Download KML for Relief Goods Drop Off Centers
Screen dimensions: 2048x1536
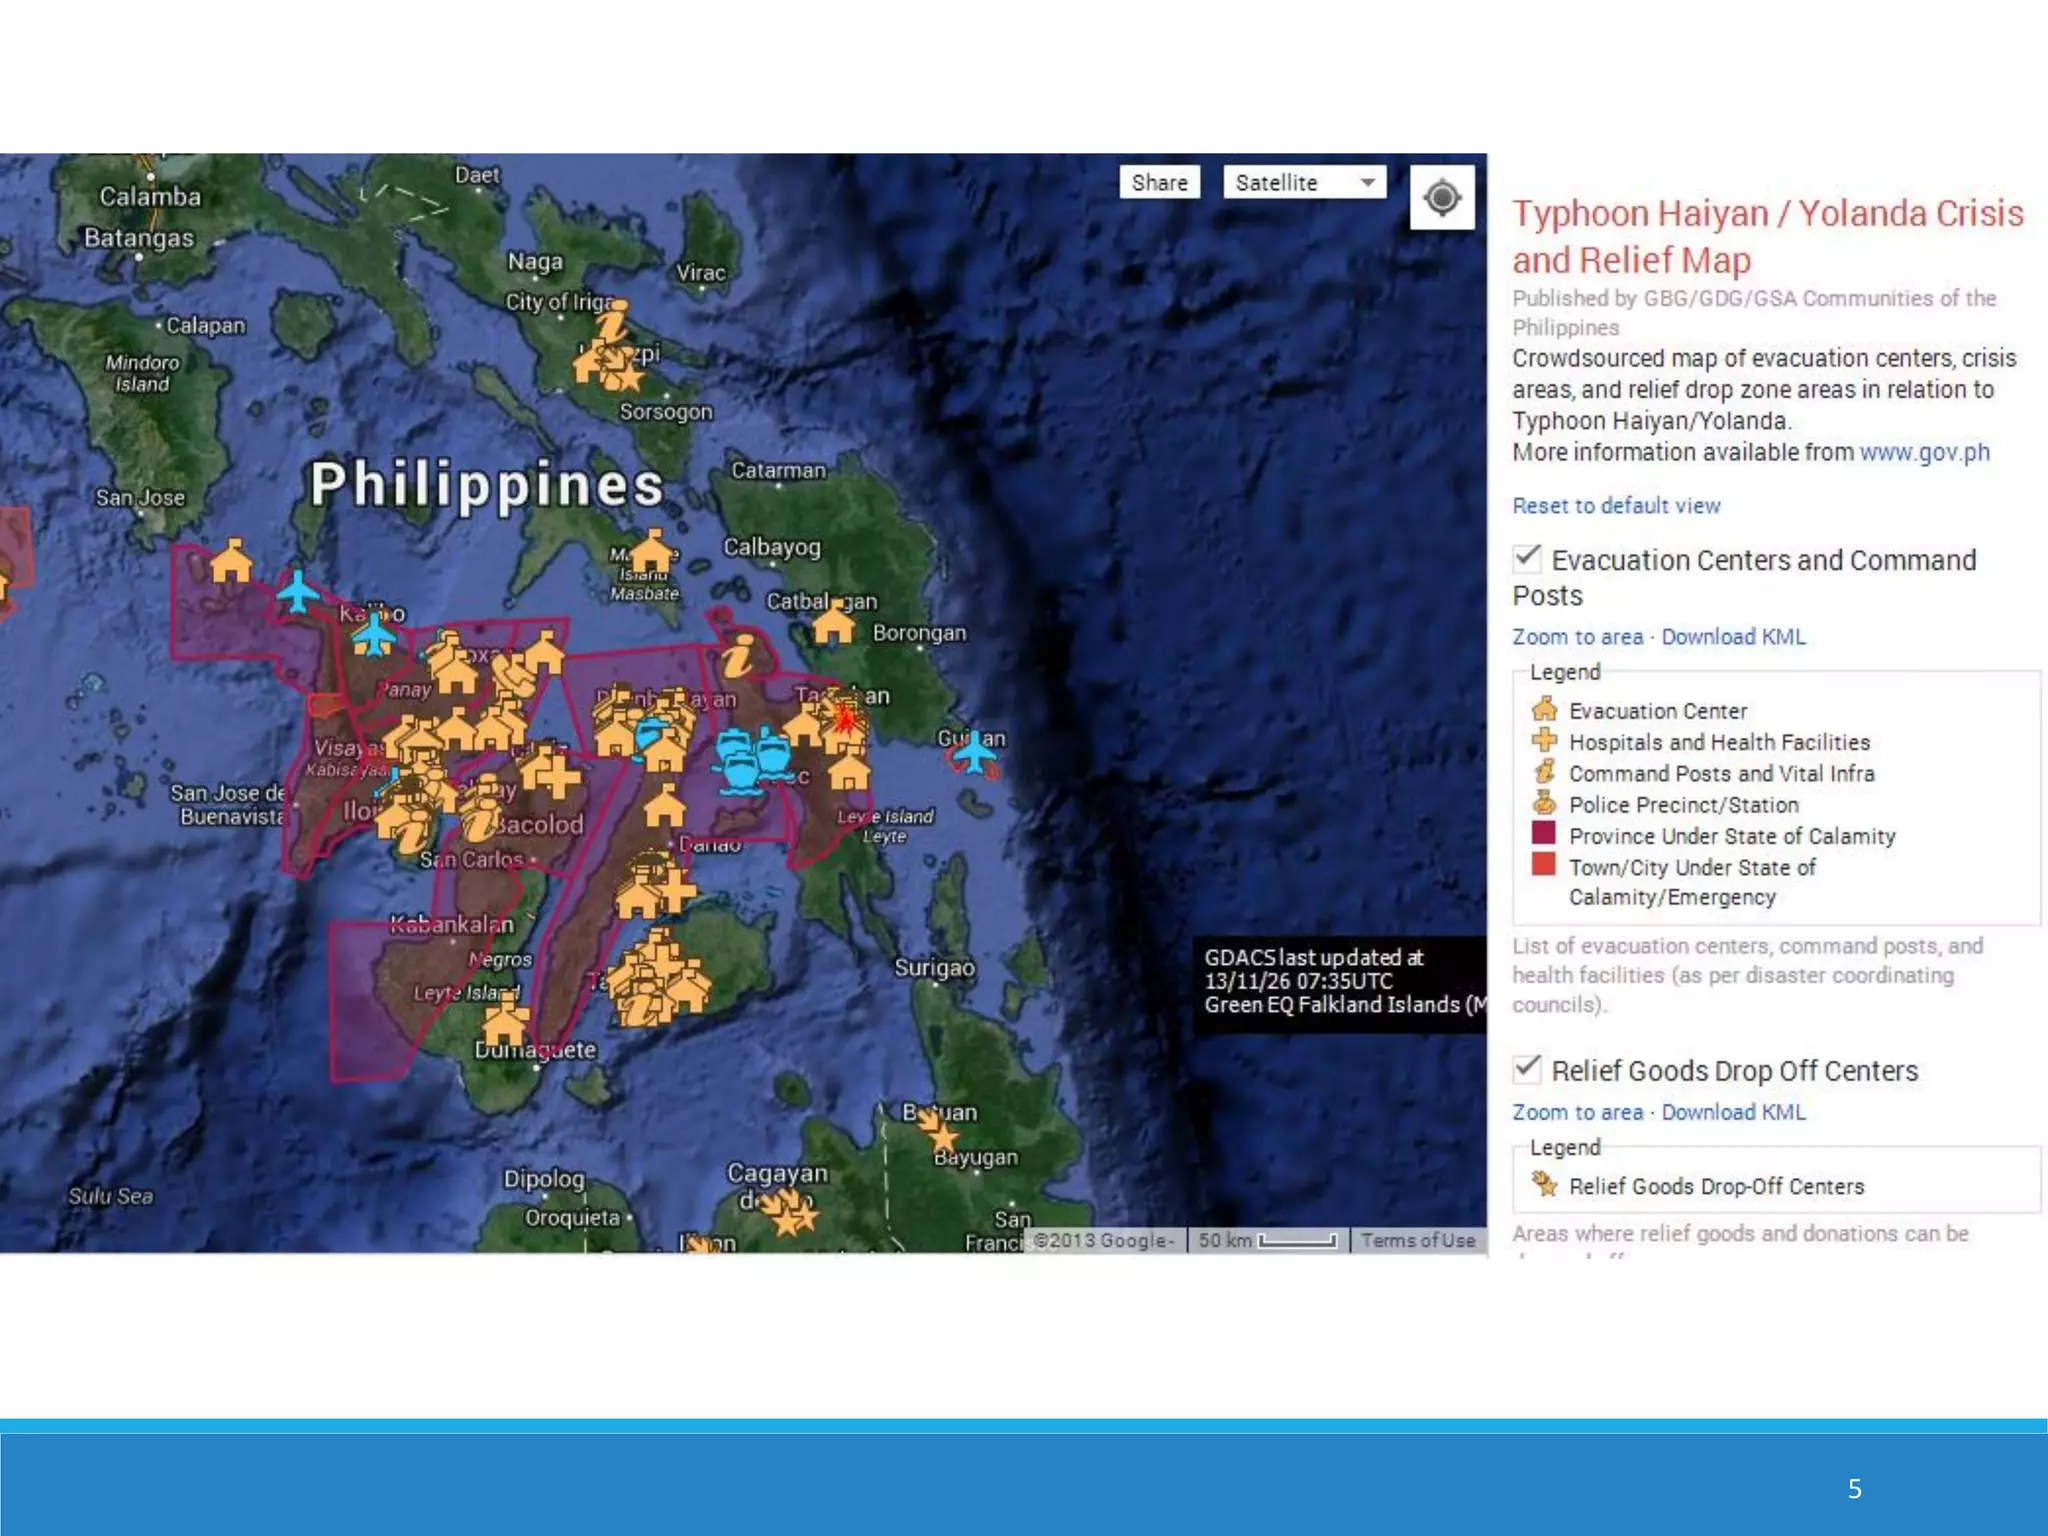tap(1733, 1112)
